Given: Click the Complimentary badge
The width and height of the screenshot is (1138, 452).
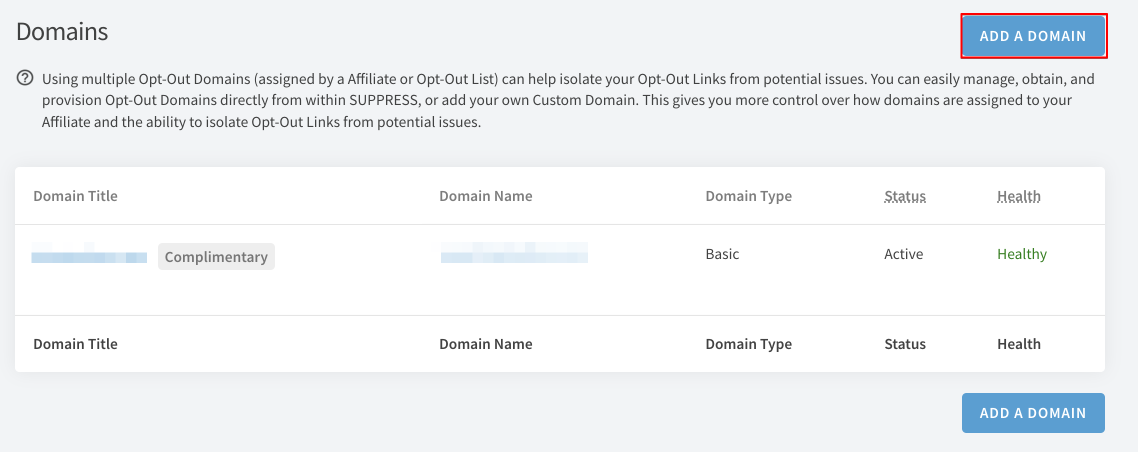Looking at the screenshot, I should tap(216, 257).
